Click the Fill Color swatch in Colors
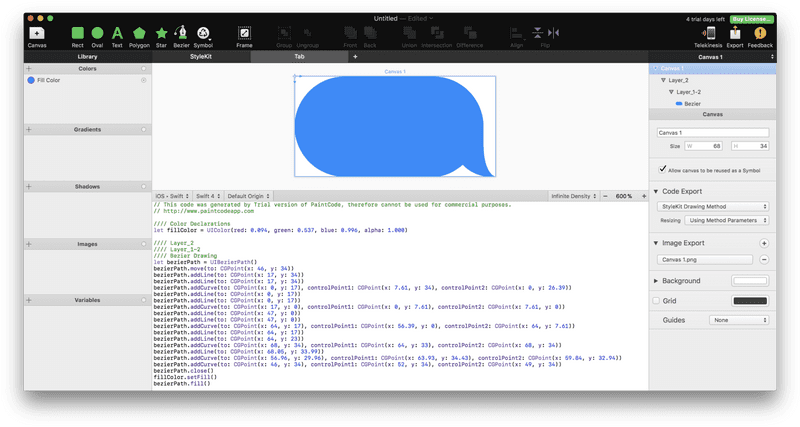800x427 pixels. pos(31,79)
